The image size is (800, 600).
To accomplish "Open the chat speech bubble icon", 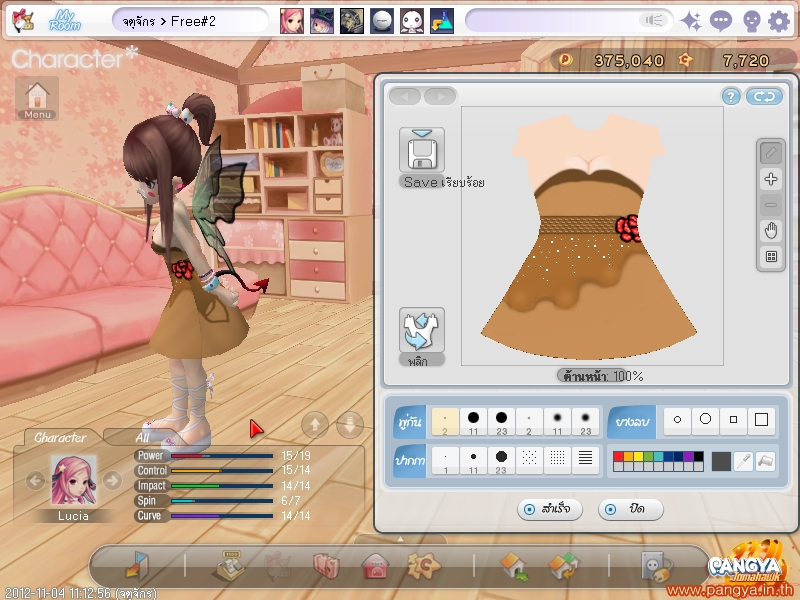I will (x=720, y=21).
